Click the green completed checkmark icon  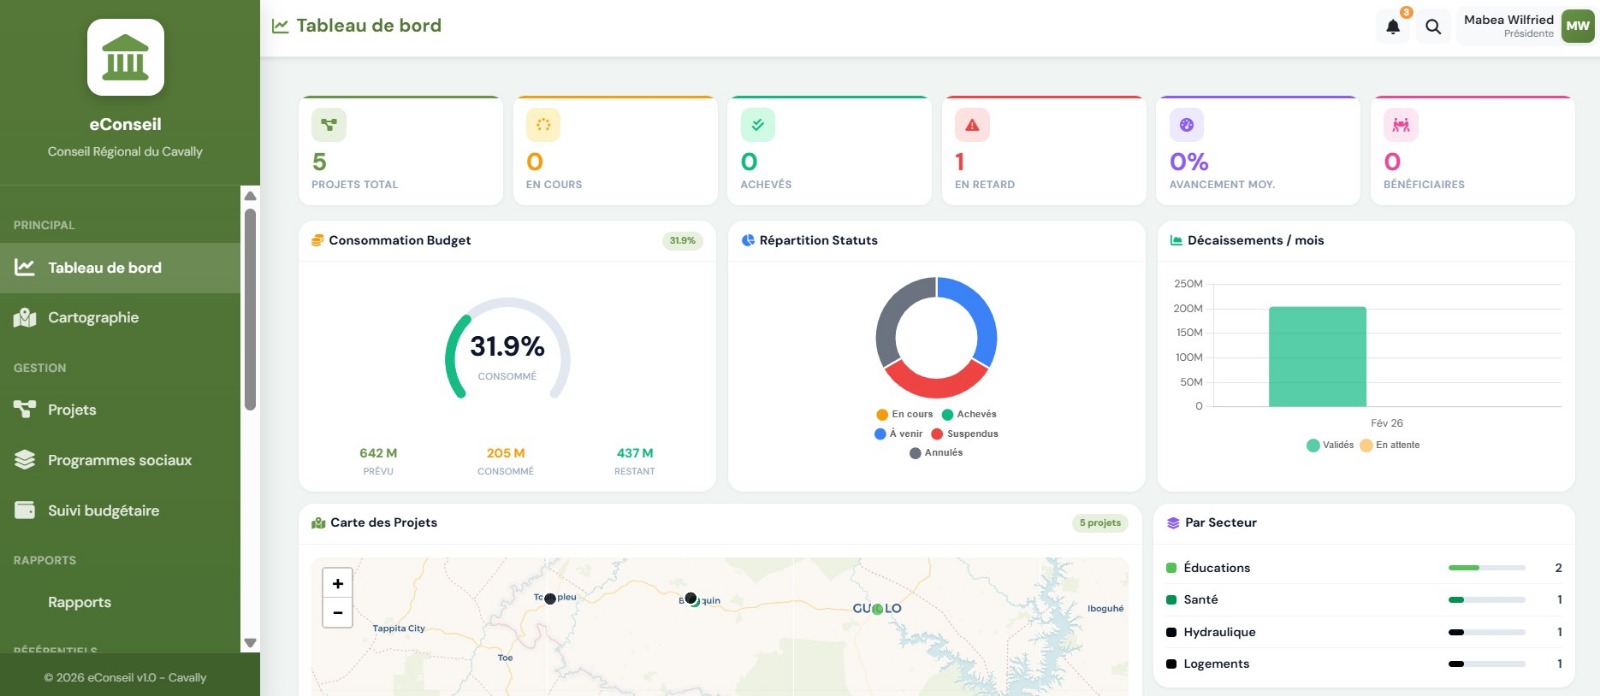(x=757, y=125)
